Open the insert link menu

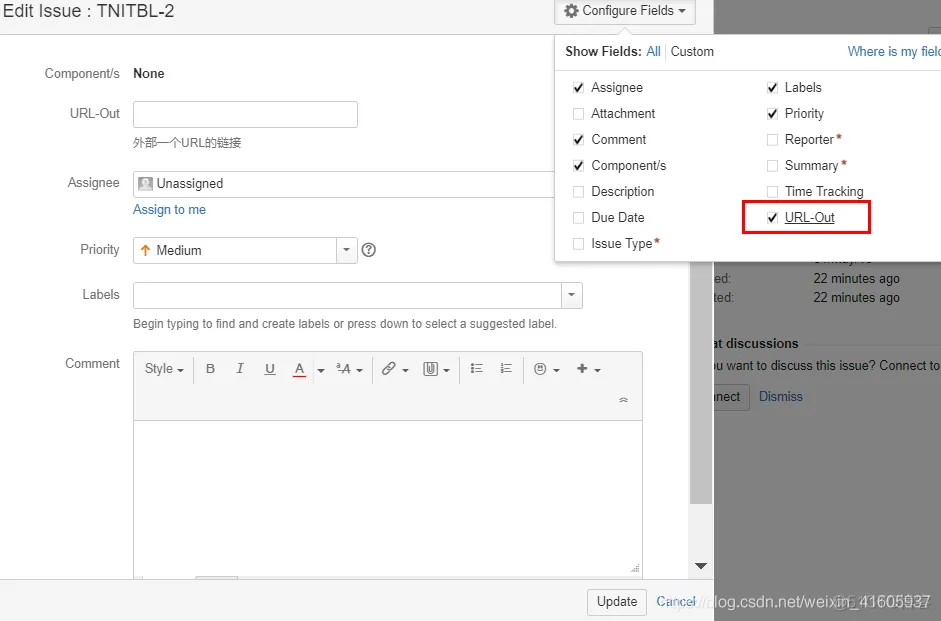pos(395,369)
